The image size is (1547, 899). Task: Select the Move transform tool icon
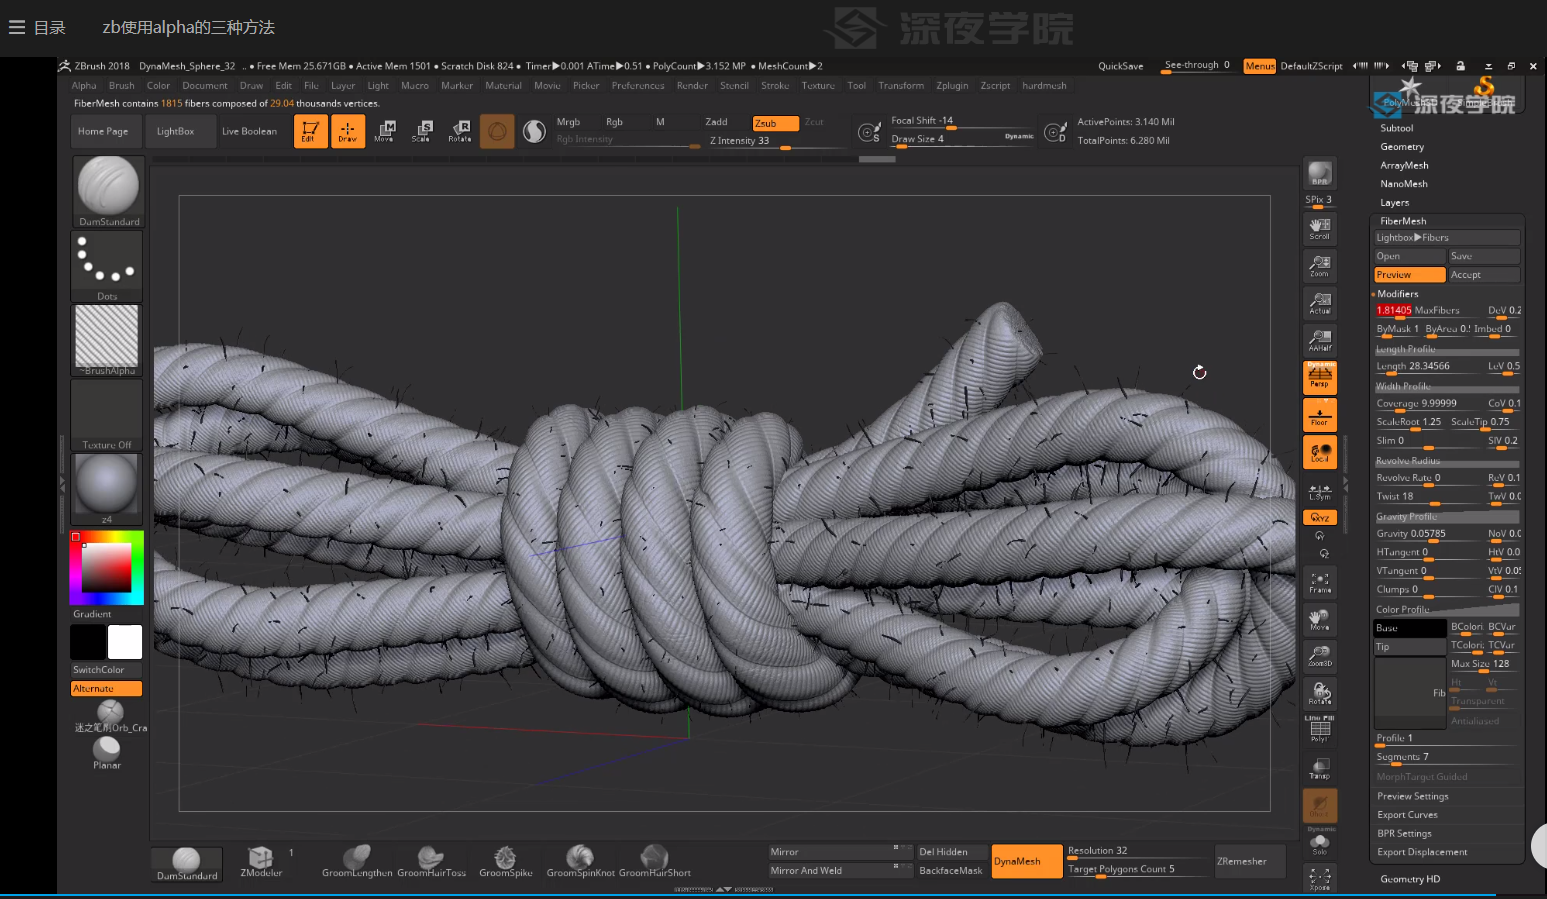click(385, 131)
